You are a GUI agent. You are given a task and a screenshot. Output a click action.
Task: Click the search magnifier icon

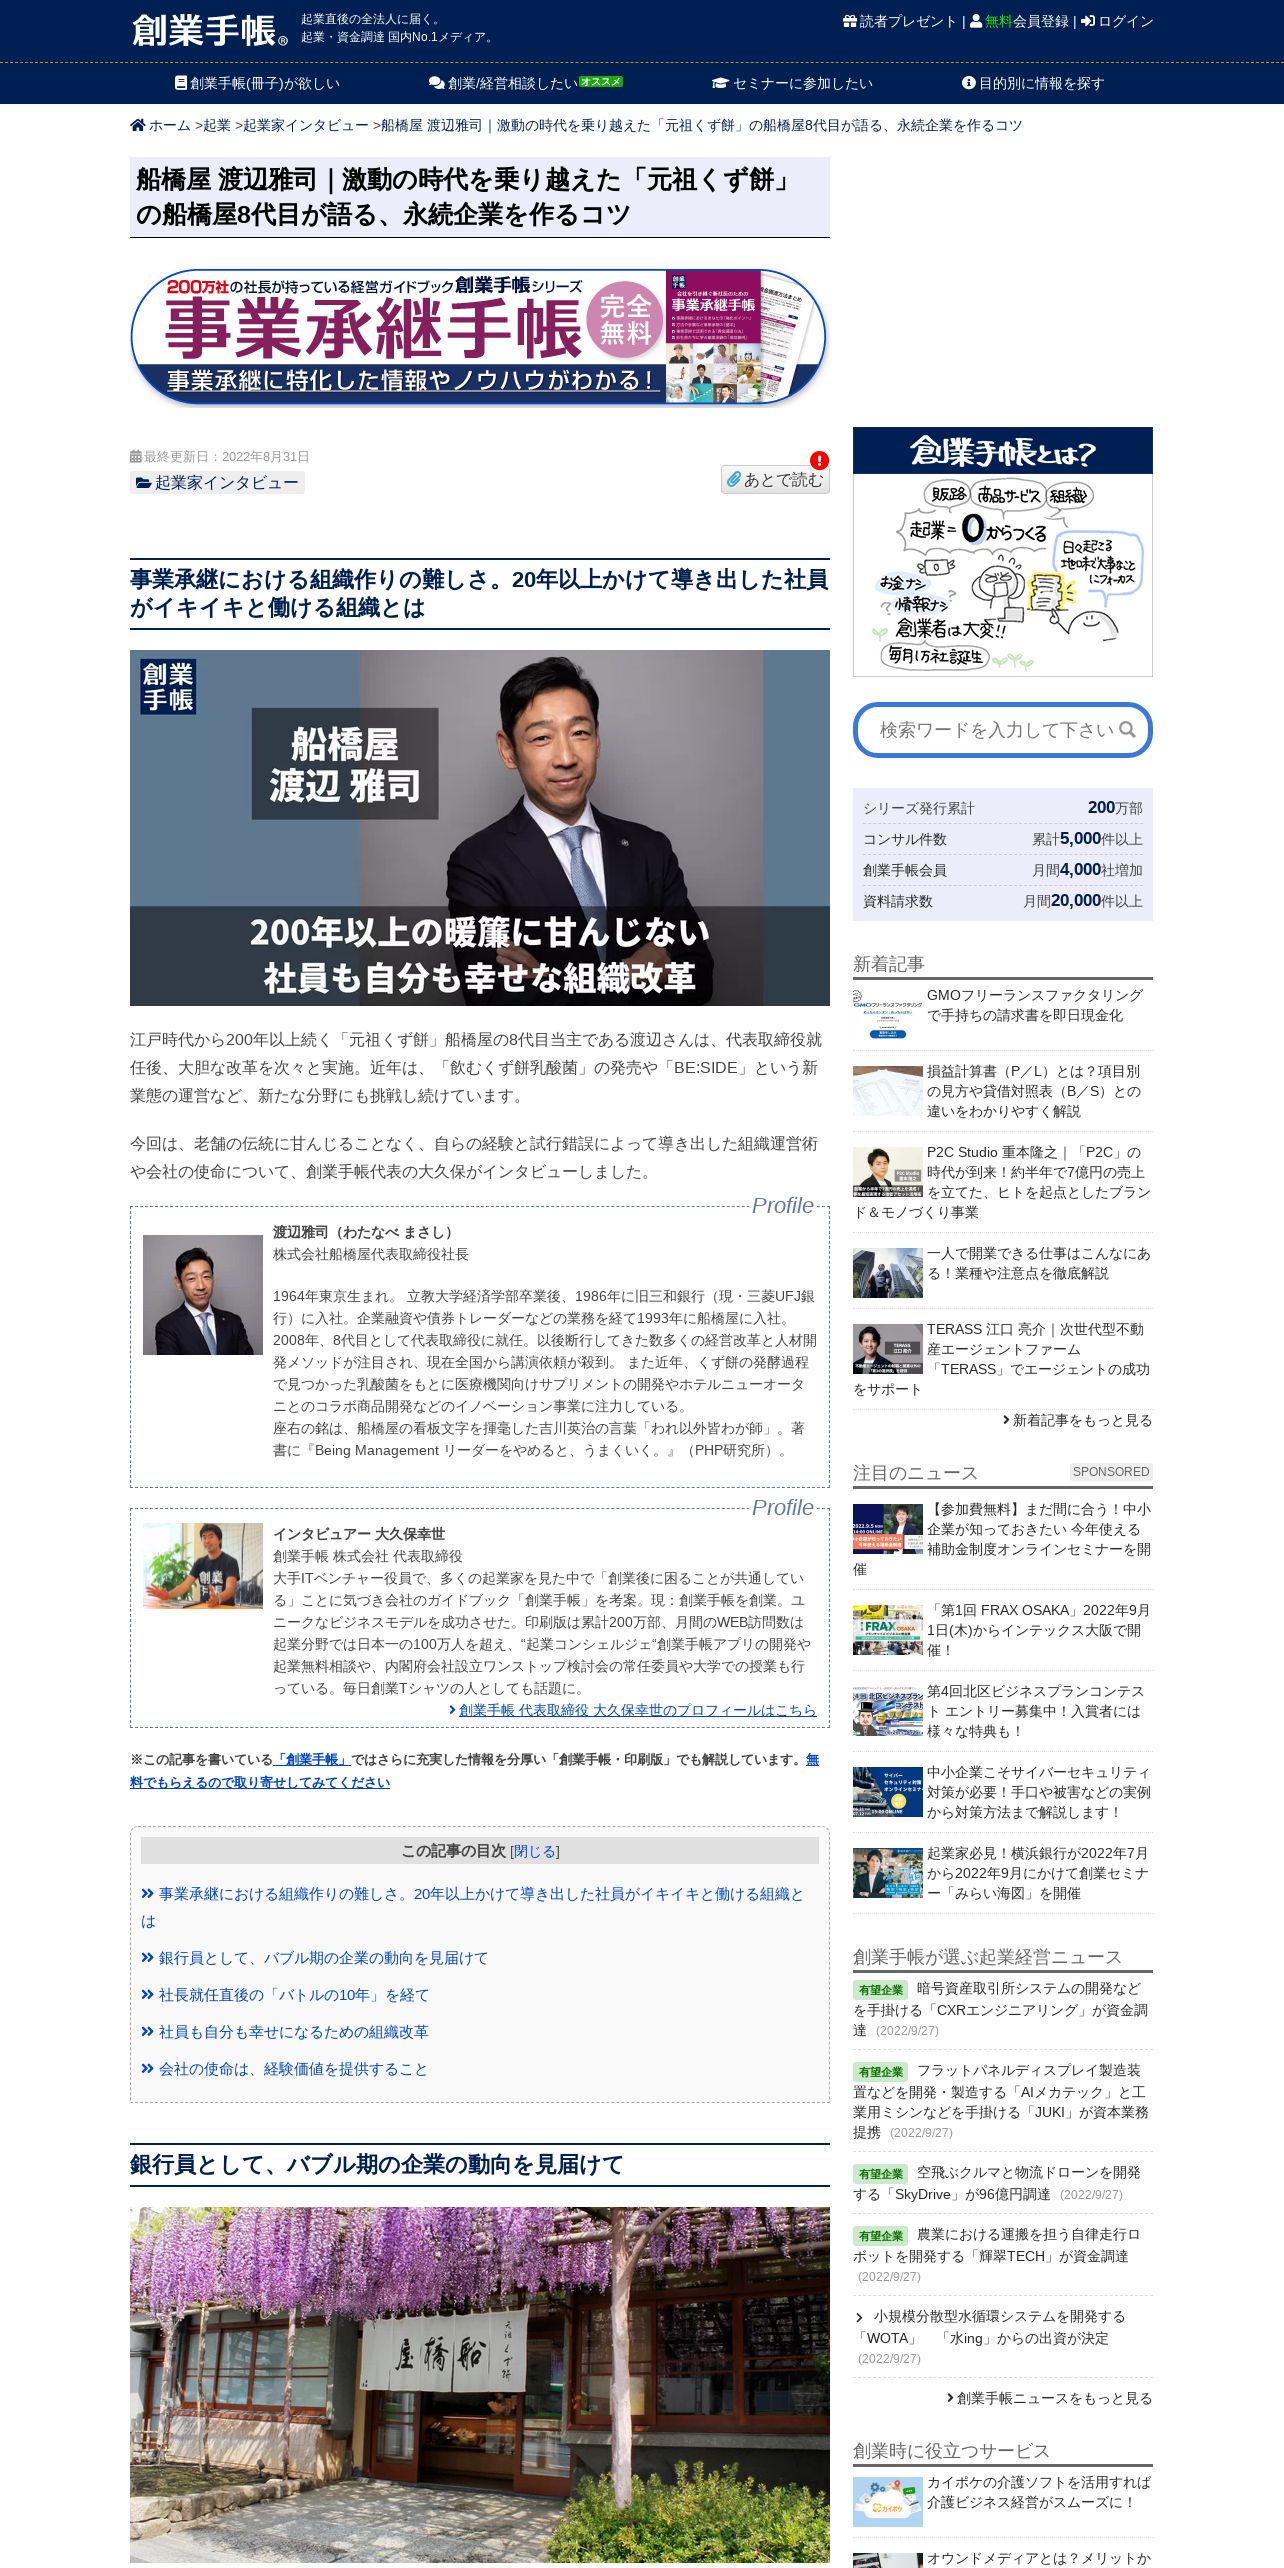1127,730
